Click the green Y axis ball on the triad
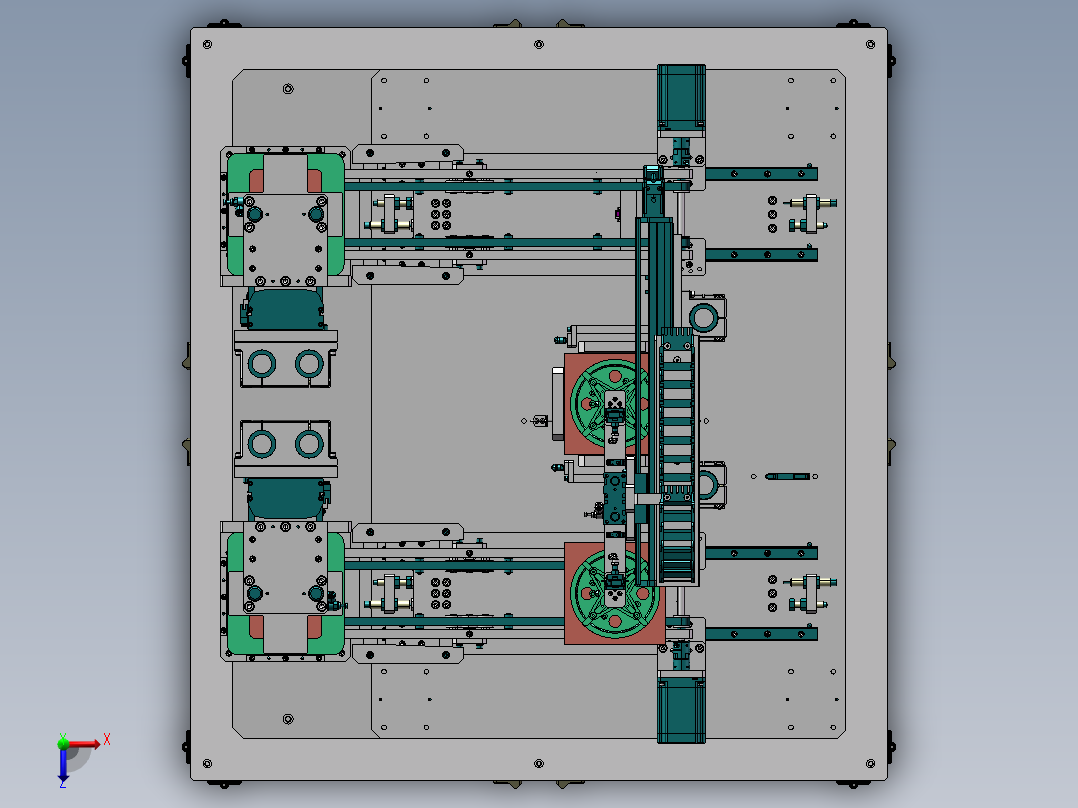 click(x=63, y=743)
